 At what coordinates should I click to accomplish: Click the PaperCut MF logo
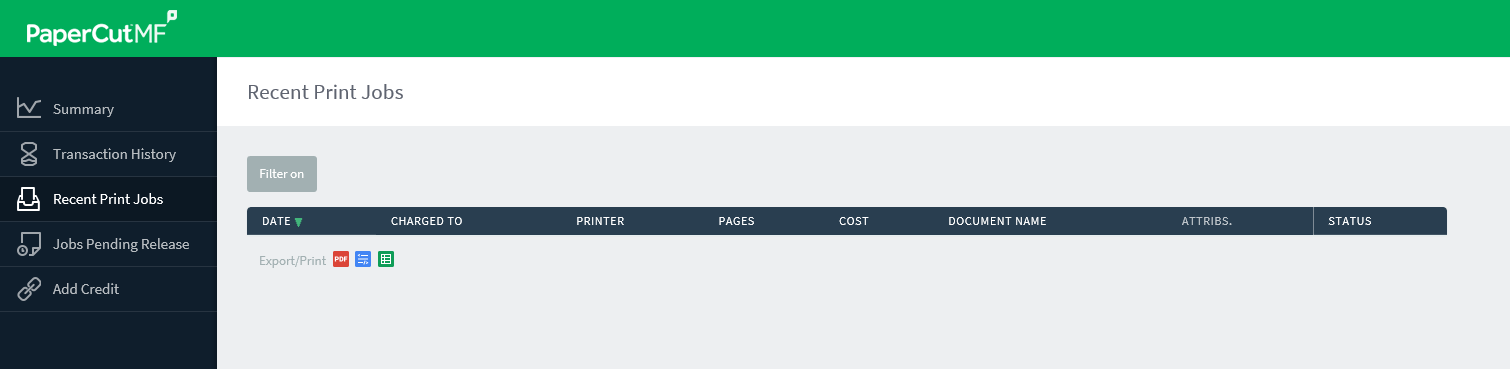(101, 30)
